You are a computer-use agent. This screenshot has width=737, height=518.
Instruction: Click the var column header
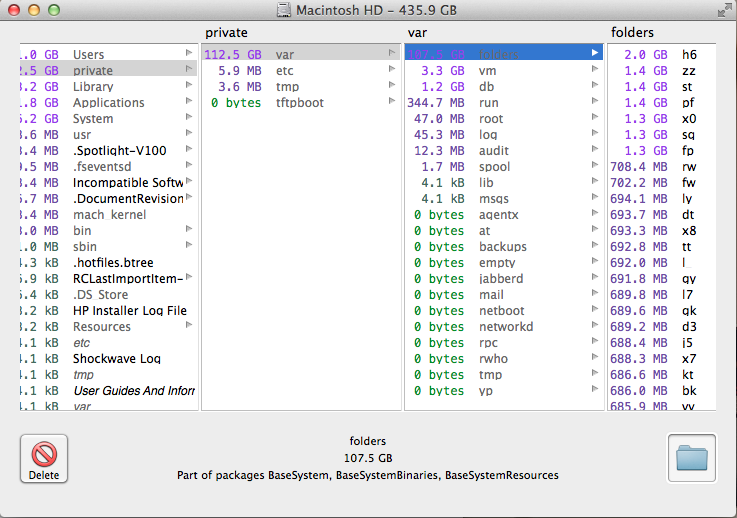tap(417, 33)
